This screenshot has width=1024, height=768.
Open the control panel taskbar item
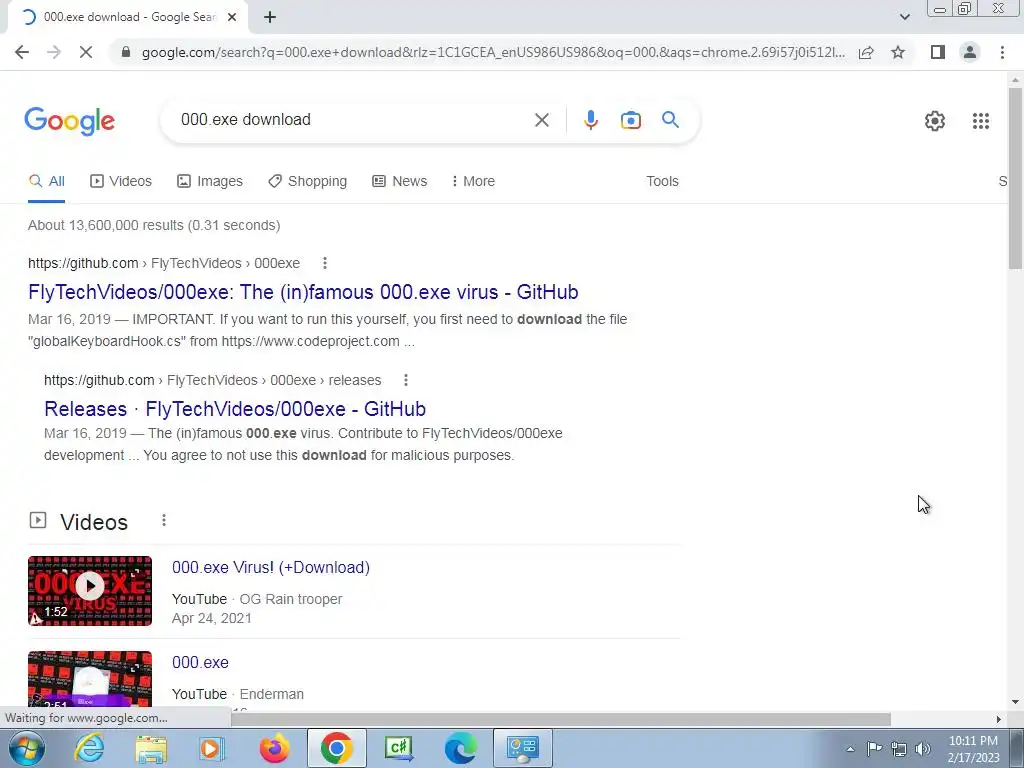pyautogui.click(x=522, y=748)
